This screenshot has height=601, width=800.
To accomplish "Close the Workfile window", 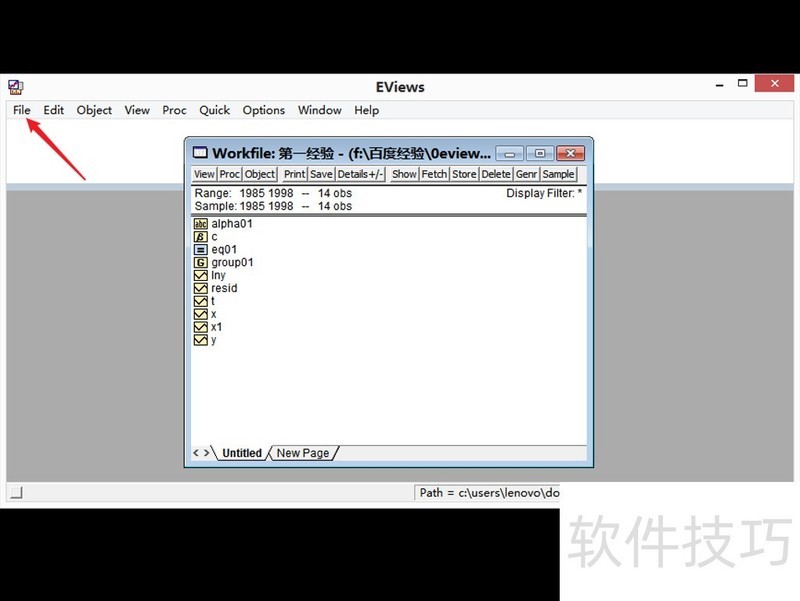I will pos(571,154).
